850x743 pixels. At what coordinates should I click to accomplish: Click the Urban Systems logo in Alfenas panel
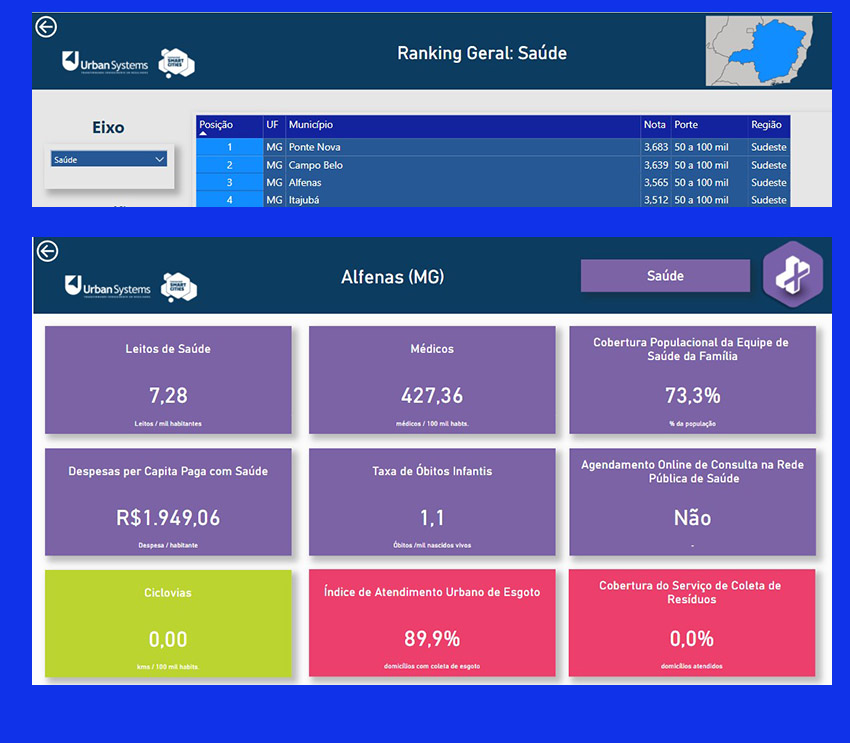107,286
